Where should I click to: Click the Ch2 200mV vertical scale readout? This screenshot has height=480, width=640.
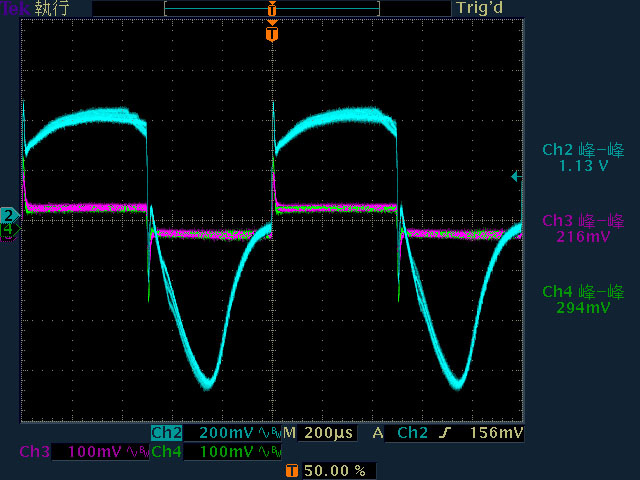(226, 433)
